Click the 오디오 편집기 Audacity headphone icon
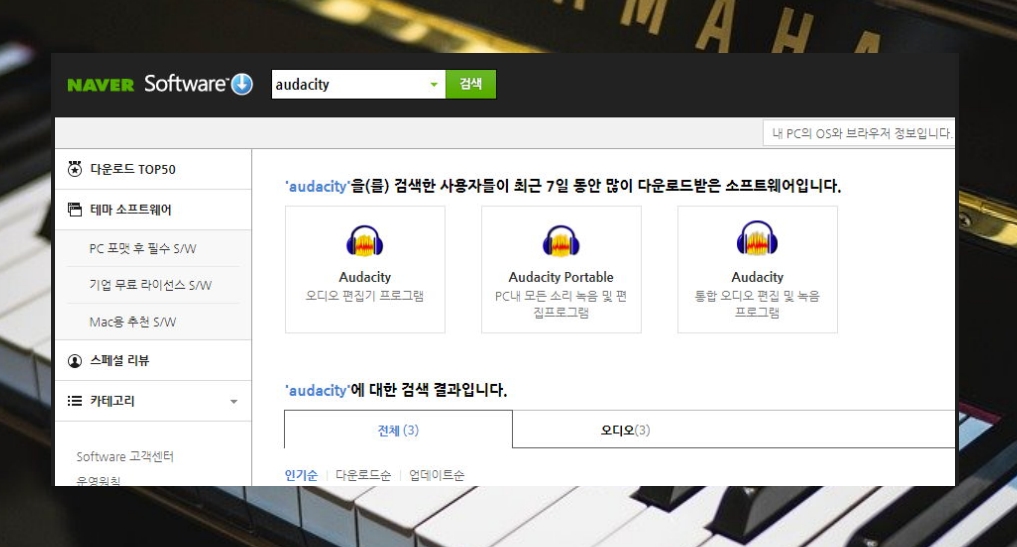Image resolution: width=1017 pixels, height=547 pixels. pos(365,241)
